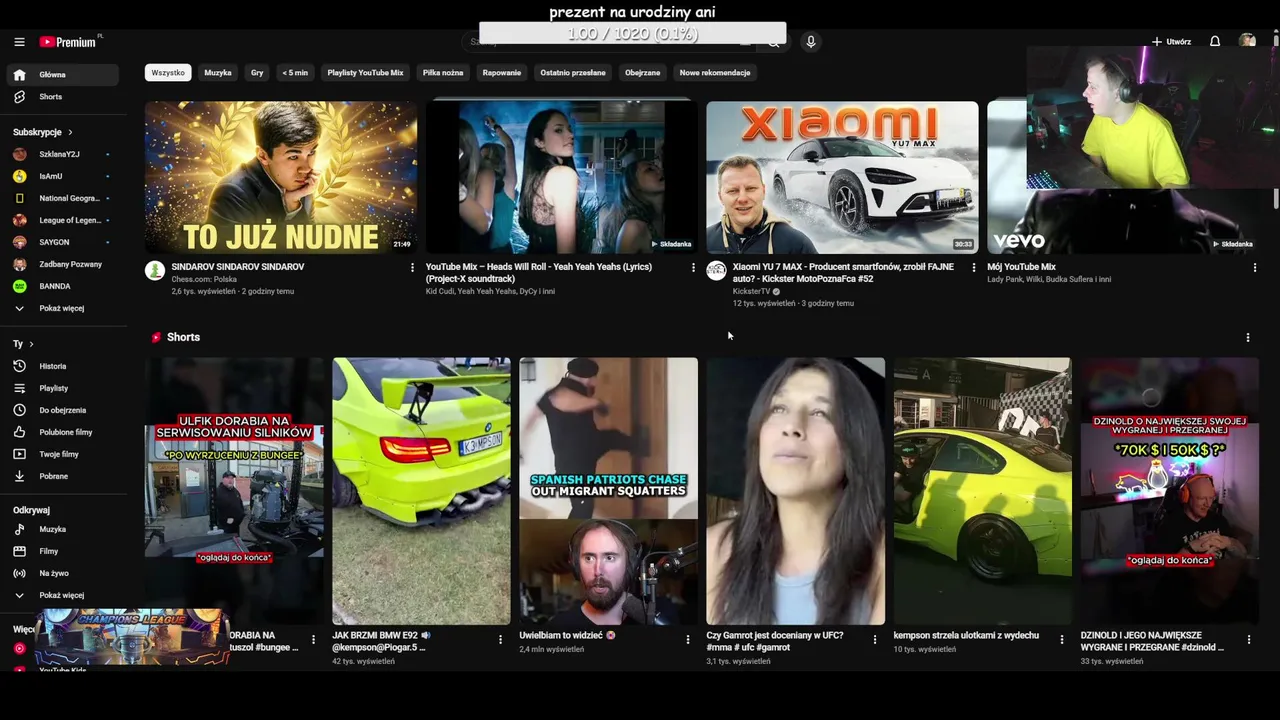Open BANNDA subscription channel
Image resolution: width=1280 pixels, height=720 pixels.
coord(62,286)
